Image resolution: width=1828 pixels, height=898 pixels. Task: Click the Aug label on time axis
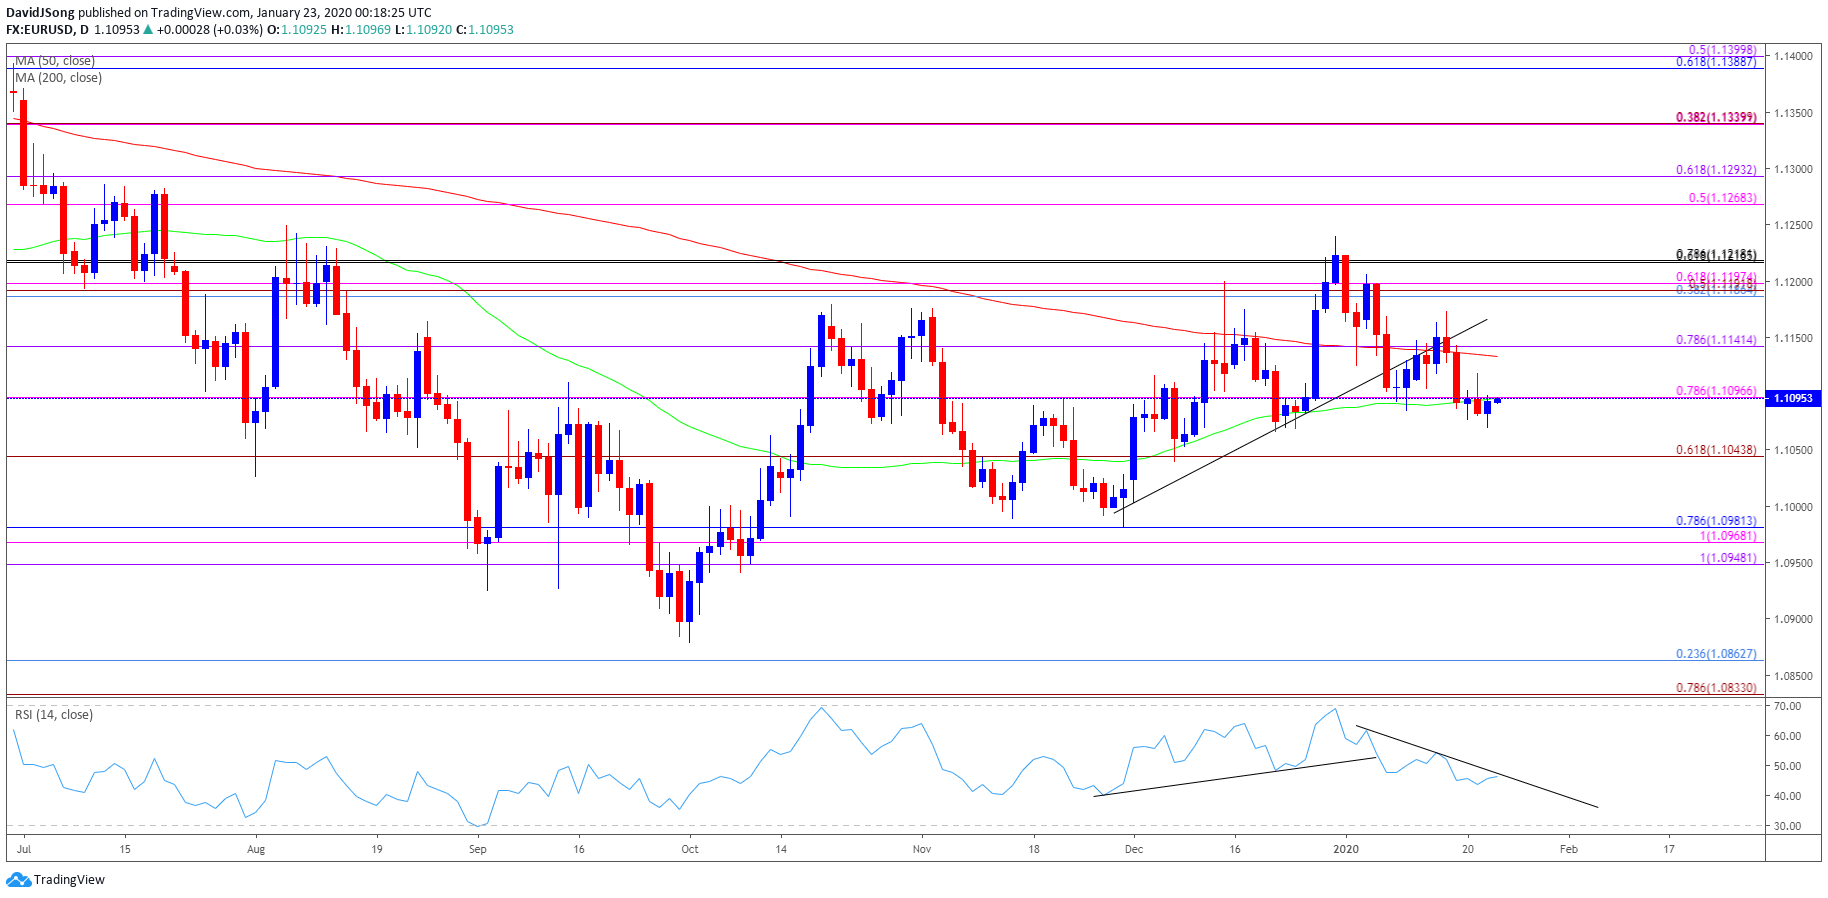(256, 850)
